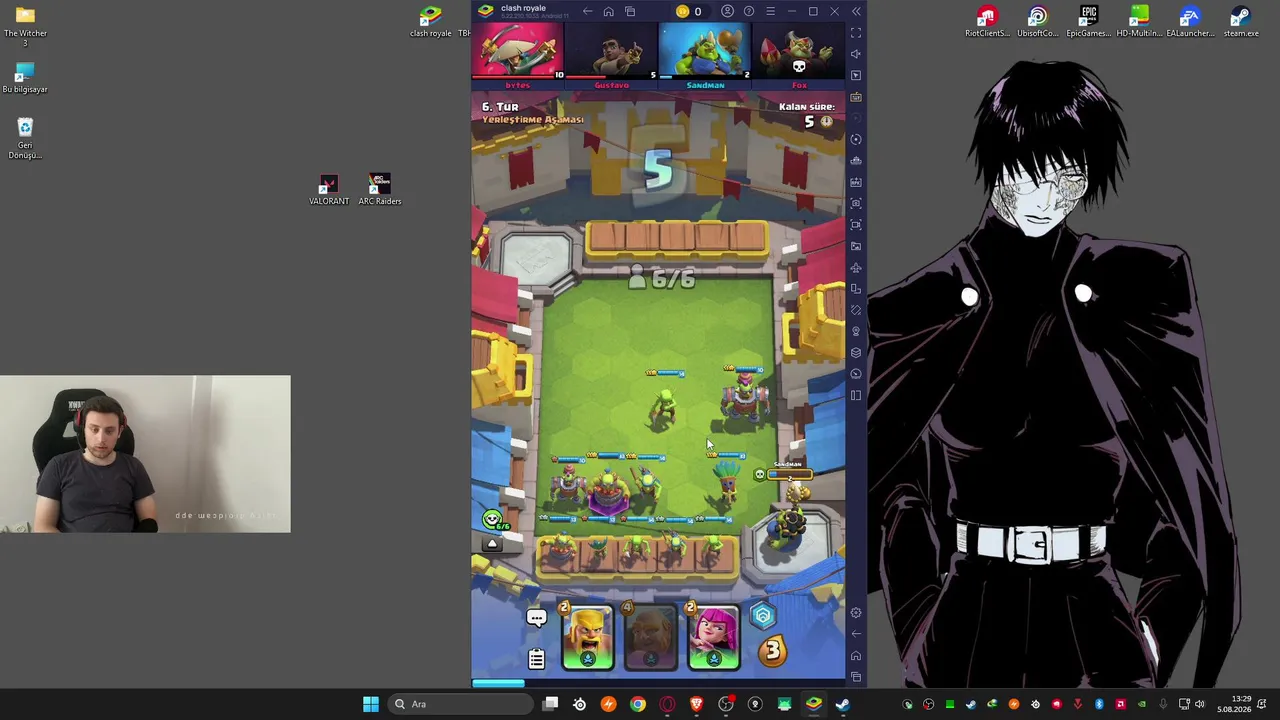Click the taskbar Ara search box

click(462, 704)
